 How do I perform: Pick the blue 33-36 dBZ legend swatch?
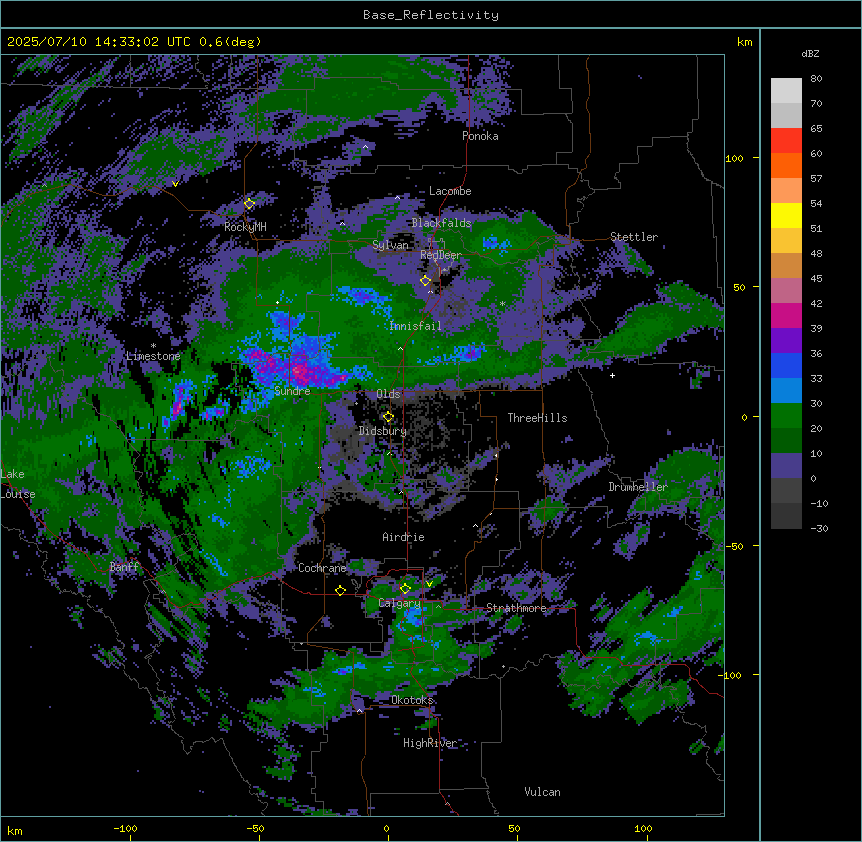click(x=786, y=365)
